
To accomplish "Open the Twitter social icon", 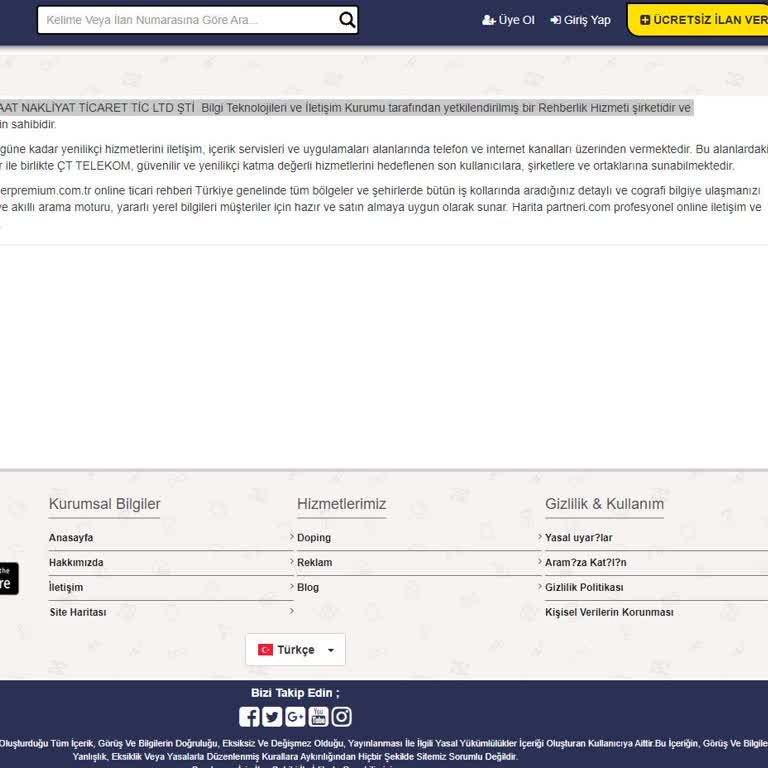I will coord(272,717).
